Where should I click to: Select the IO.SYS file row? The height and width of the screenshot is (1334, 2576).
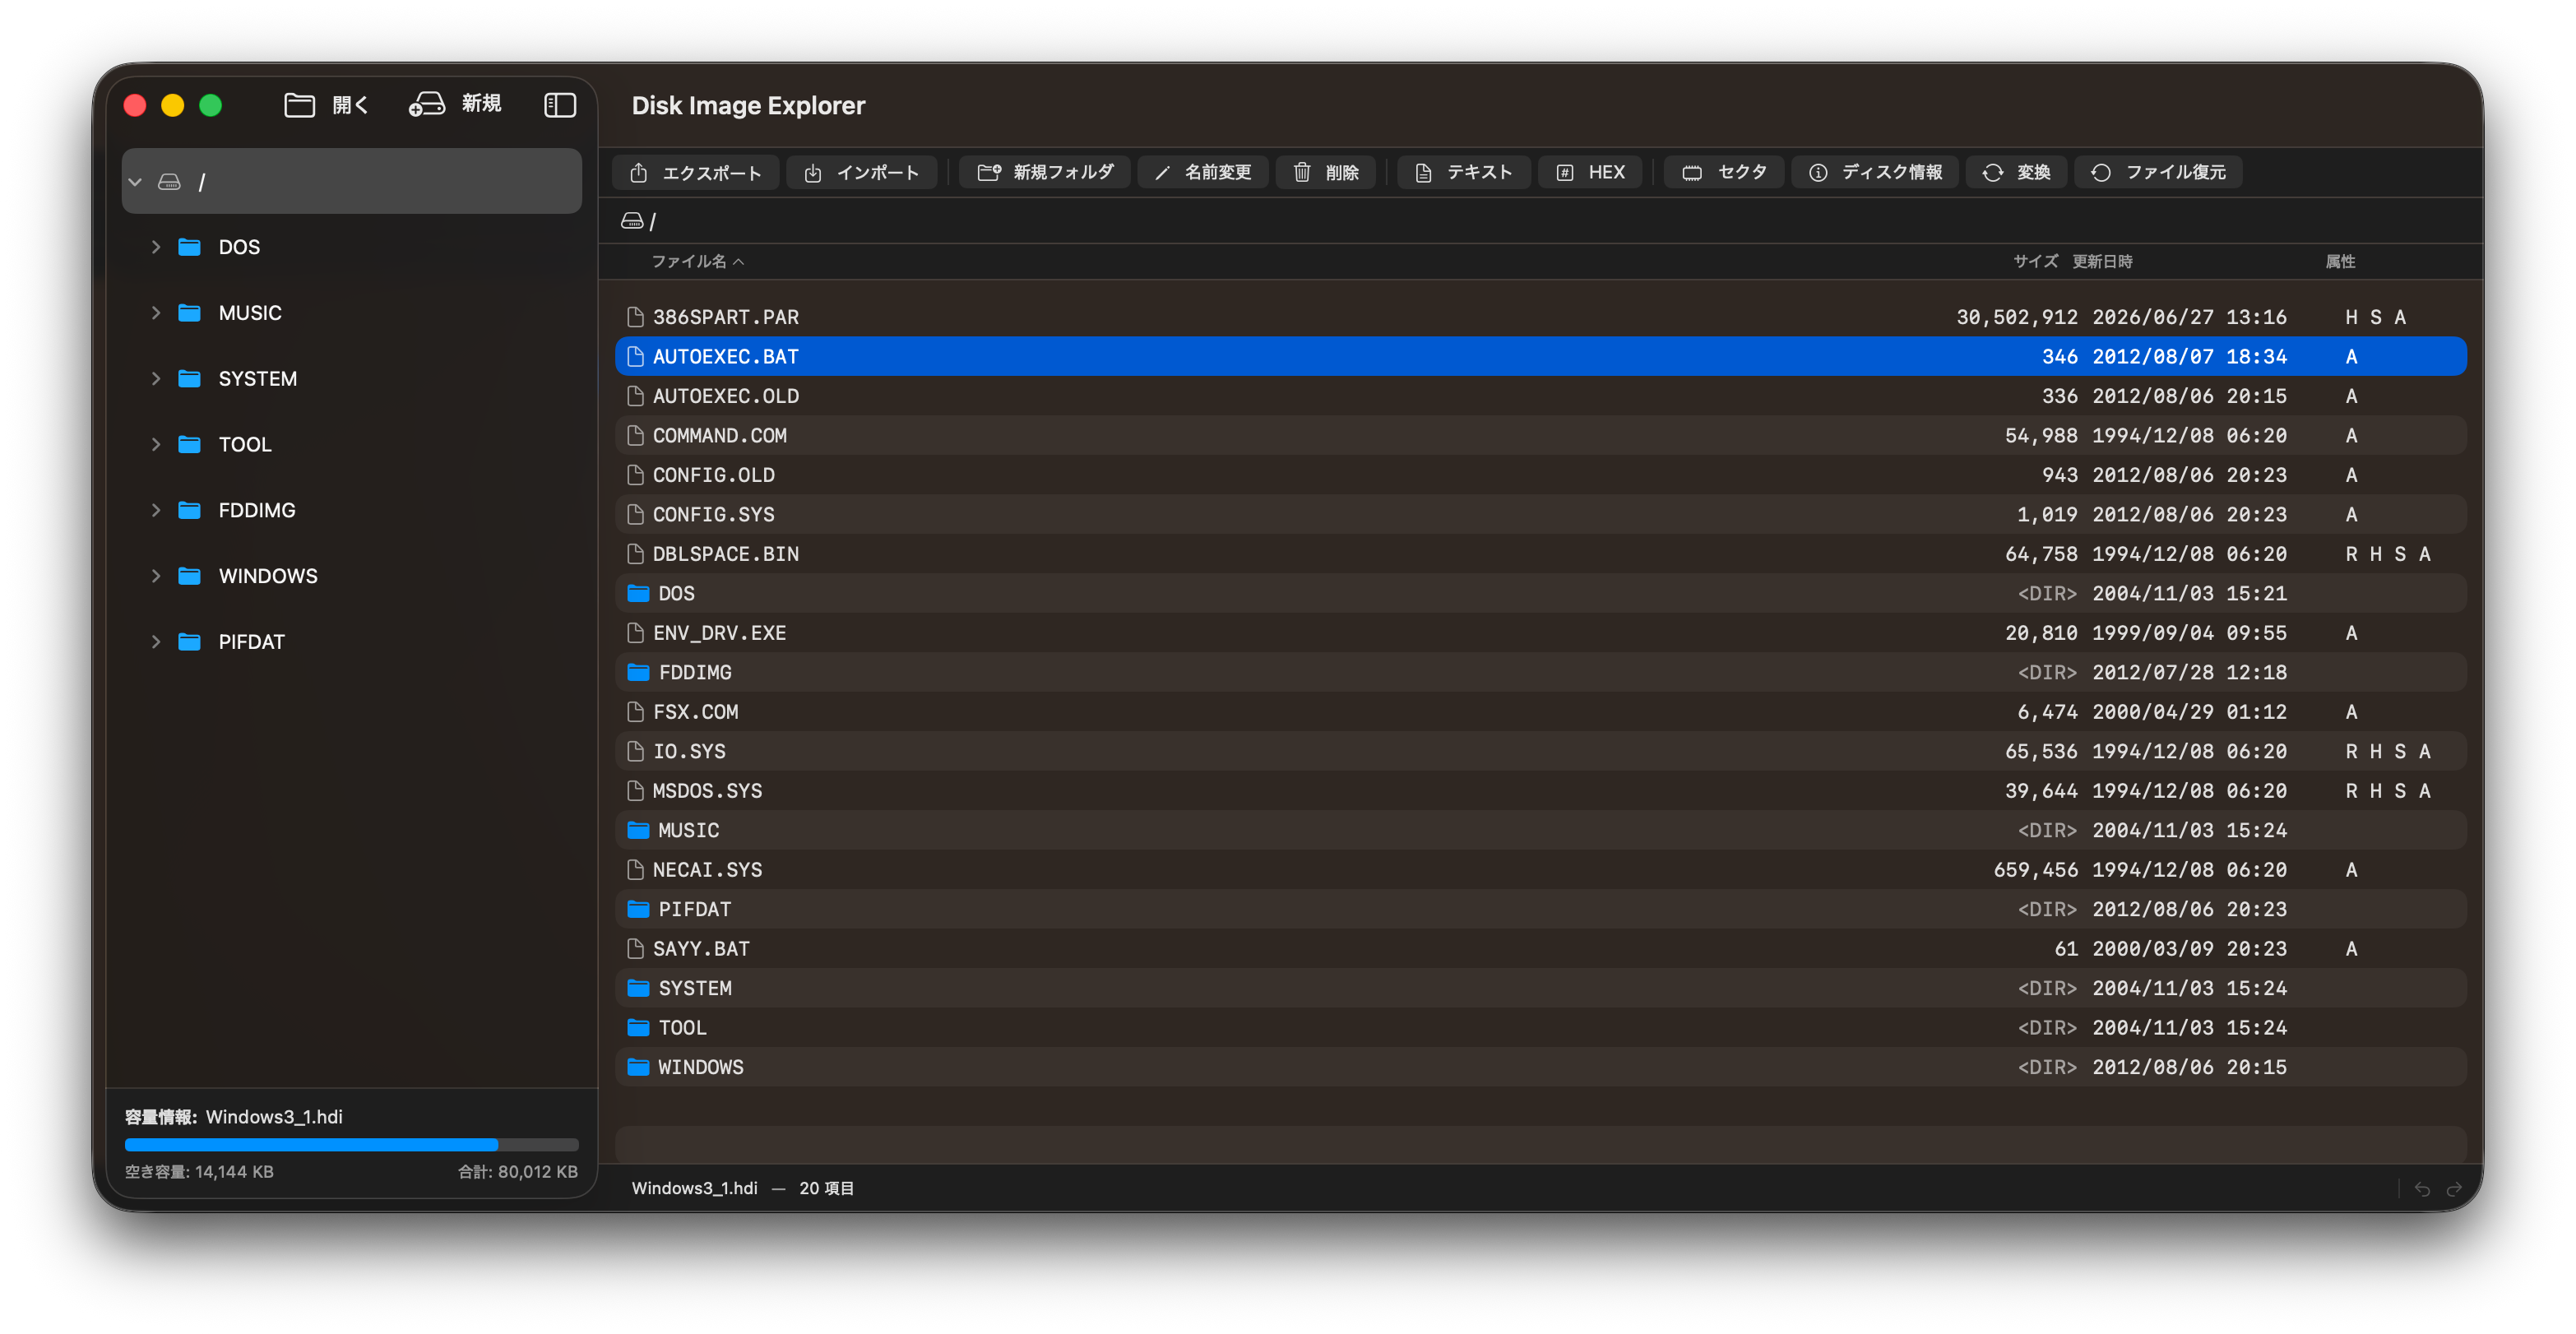[1540, 751]
